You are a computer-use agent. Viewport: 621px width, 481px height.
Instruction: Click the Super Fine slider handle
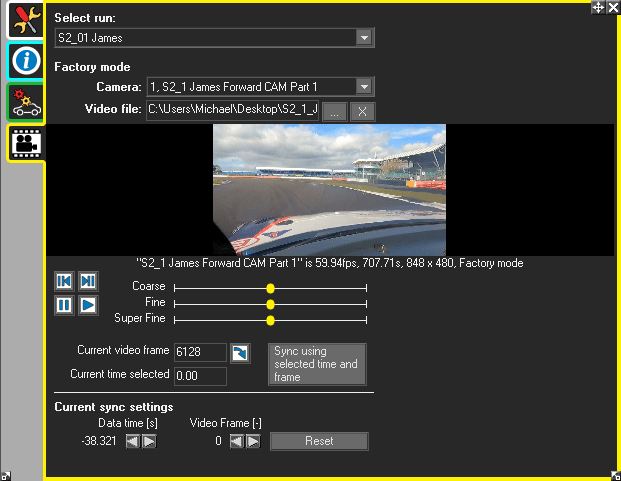(x=270, y=320)
